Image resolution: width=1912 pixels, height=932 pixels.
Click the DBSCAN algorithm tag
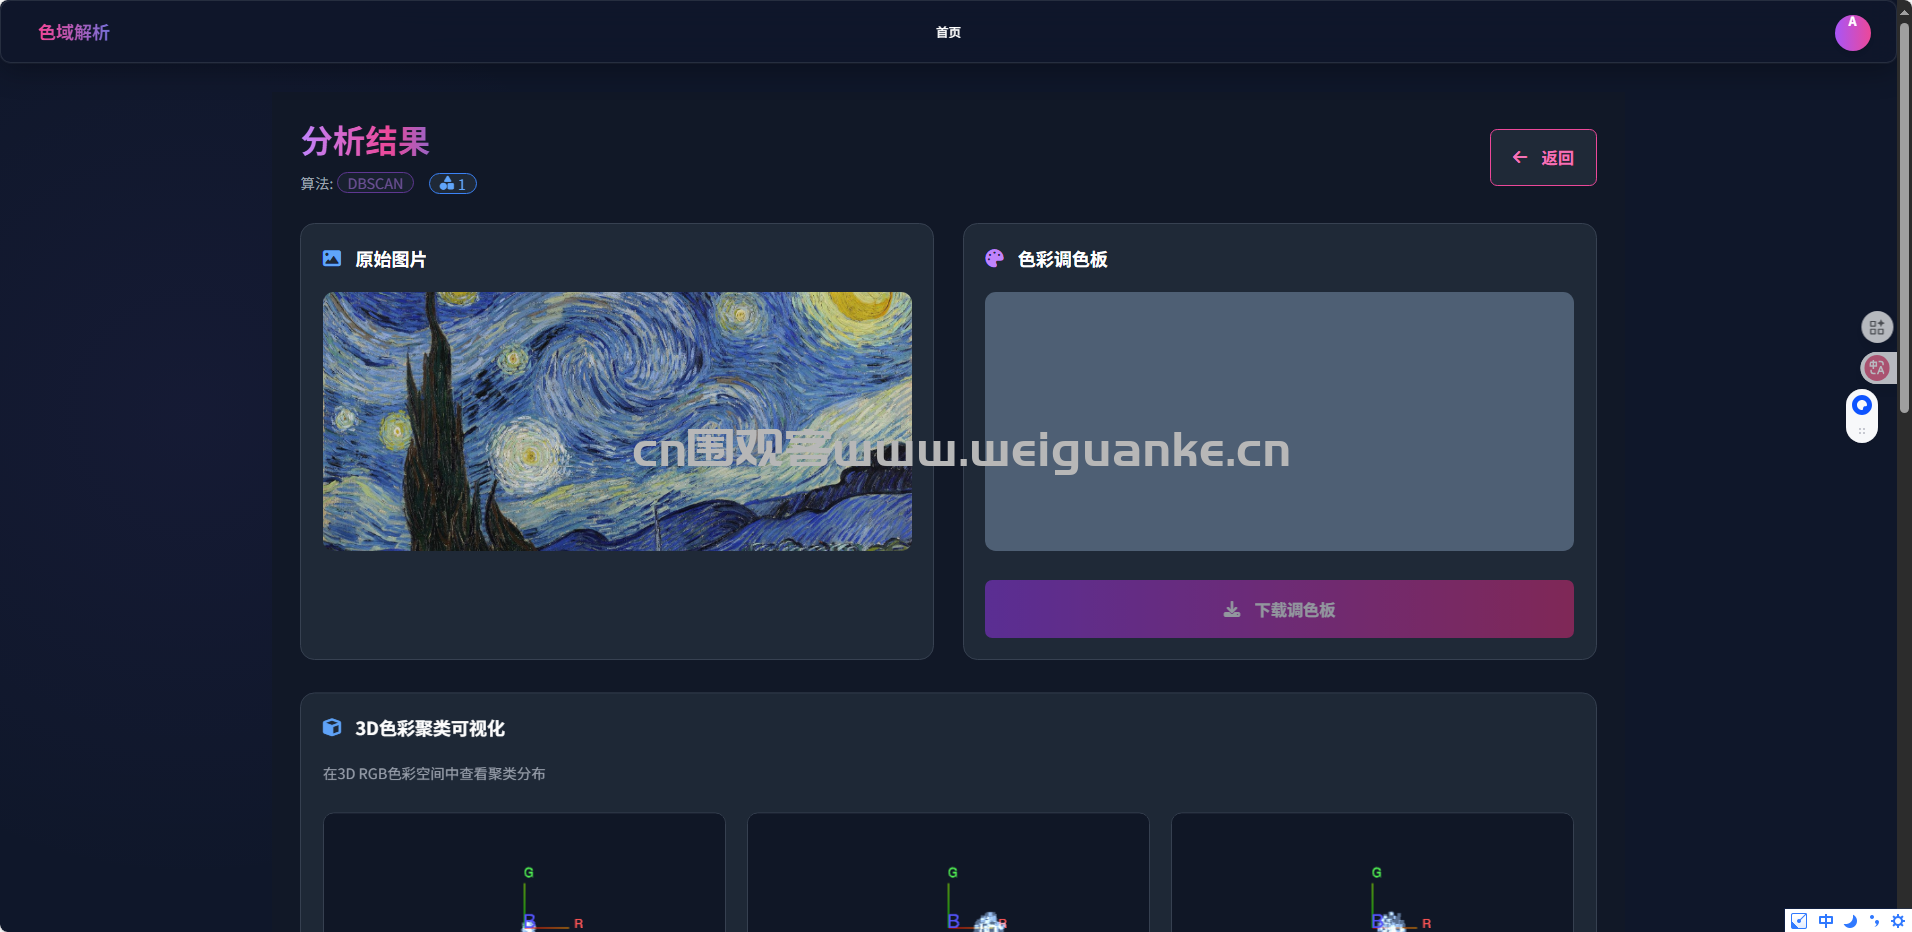(375, 183)
